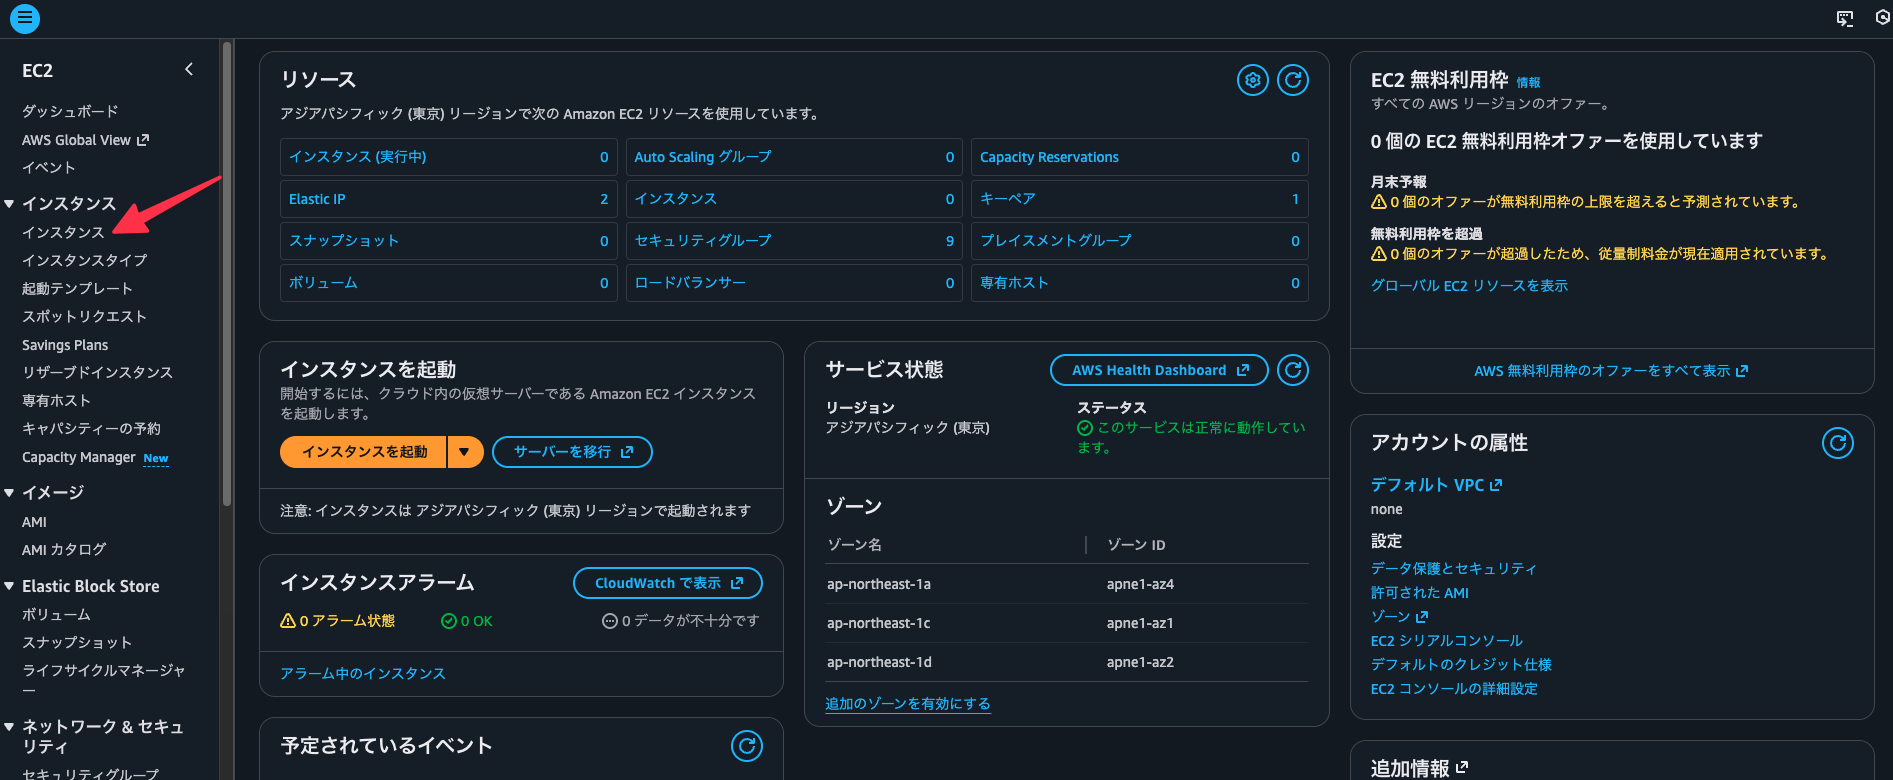The width and height of the screenshot is (1893, 780).
Task: Open ロードバランサー resource link
Action: (690, 283)
